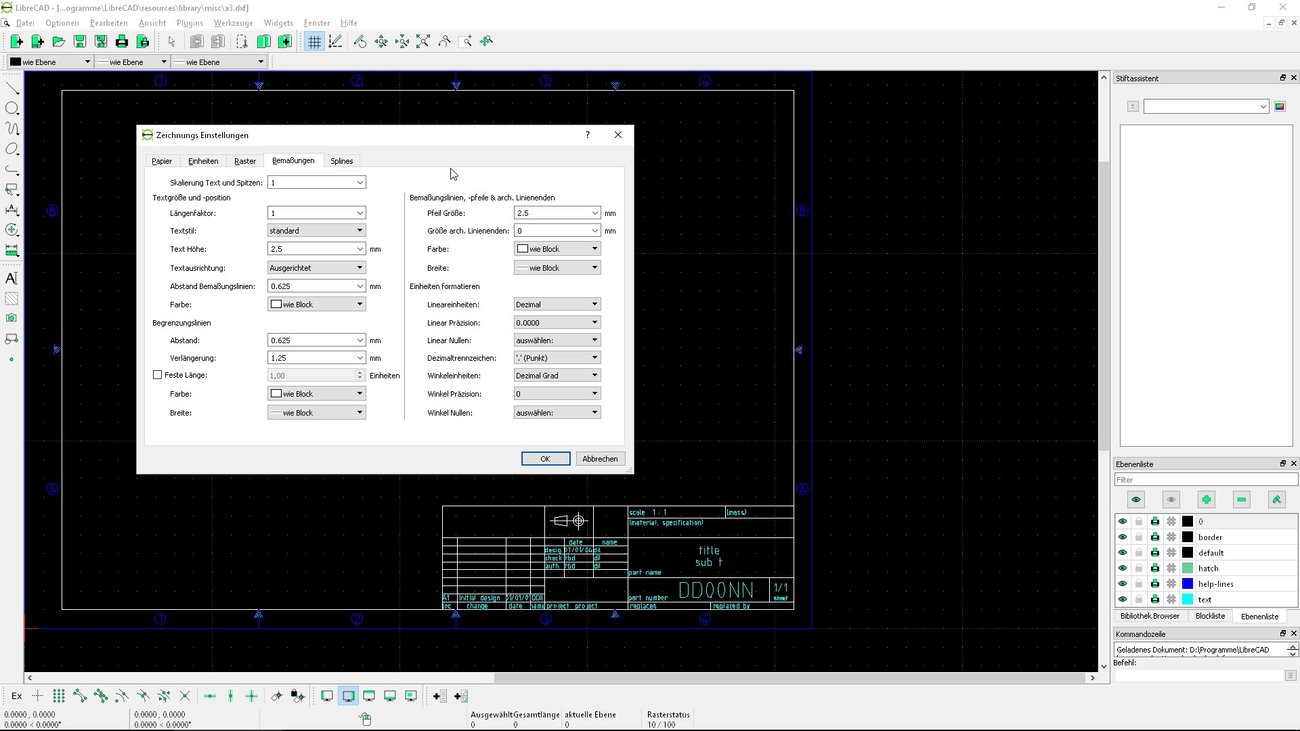Open the Textstil dropdown showing standard
This screenshot has width=1300, height=731.
pos(316,230)
